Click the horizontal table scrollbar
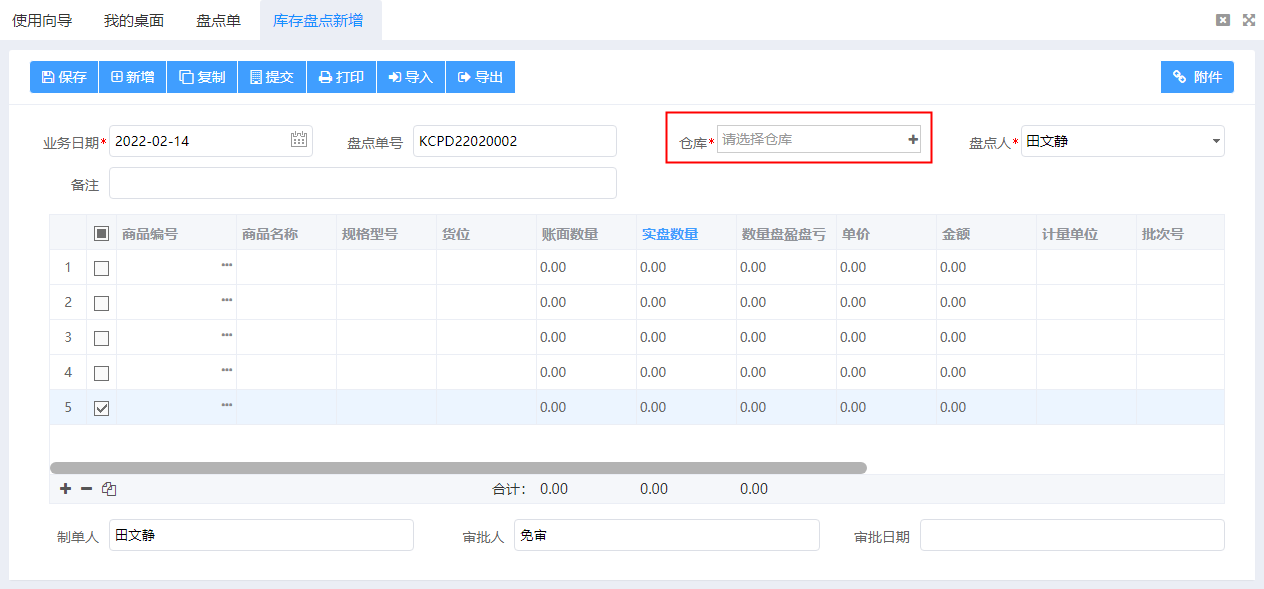This screenshot has height=589, width=1264. (458, 468)
